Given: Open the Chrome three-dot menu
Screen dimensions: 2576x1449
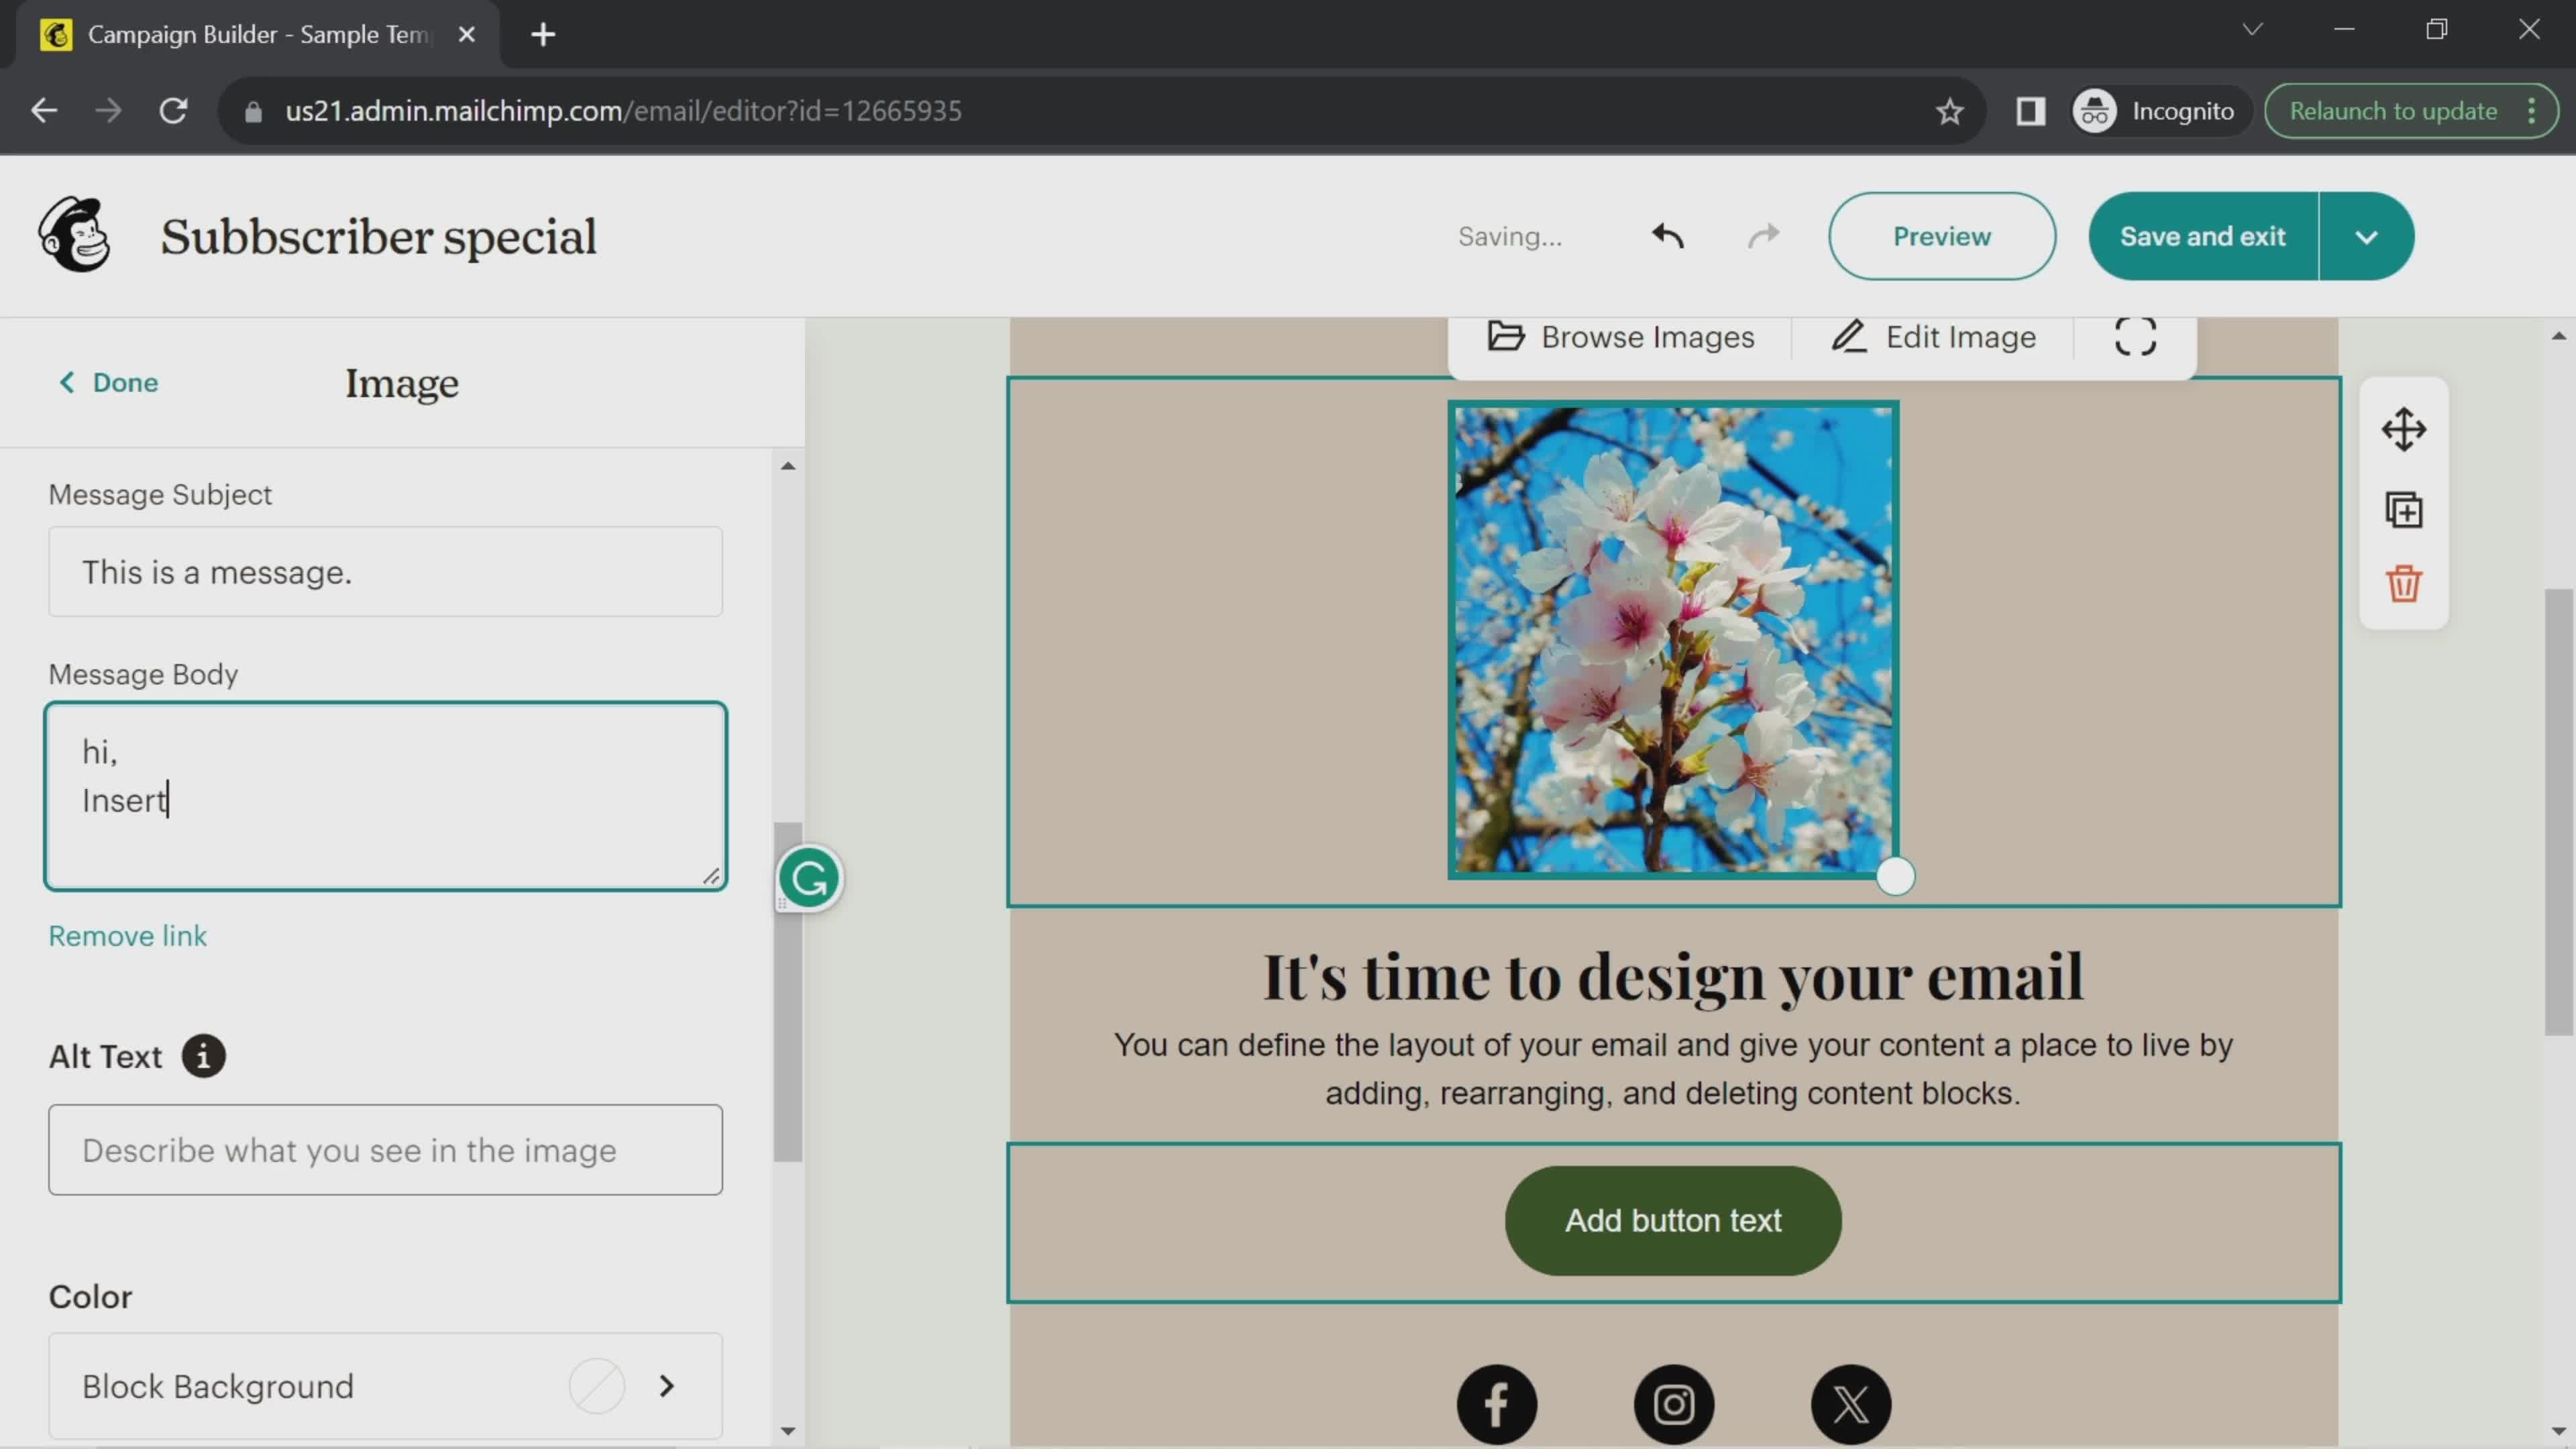Looking at the screenshot, I should pos(2532,111).
